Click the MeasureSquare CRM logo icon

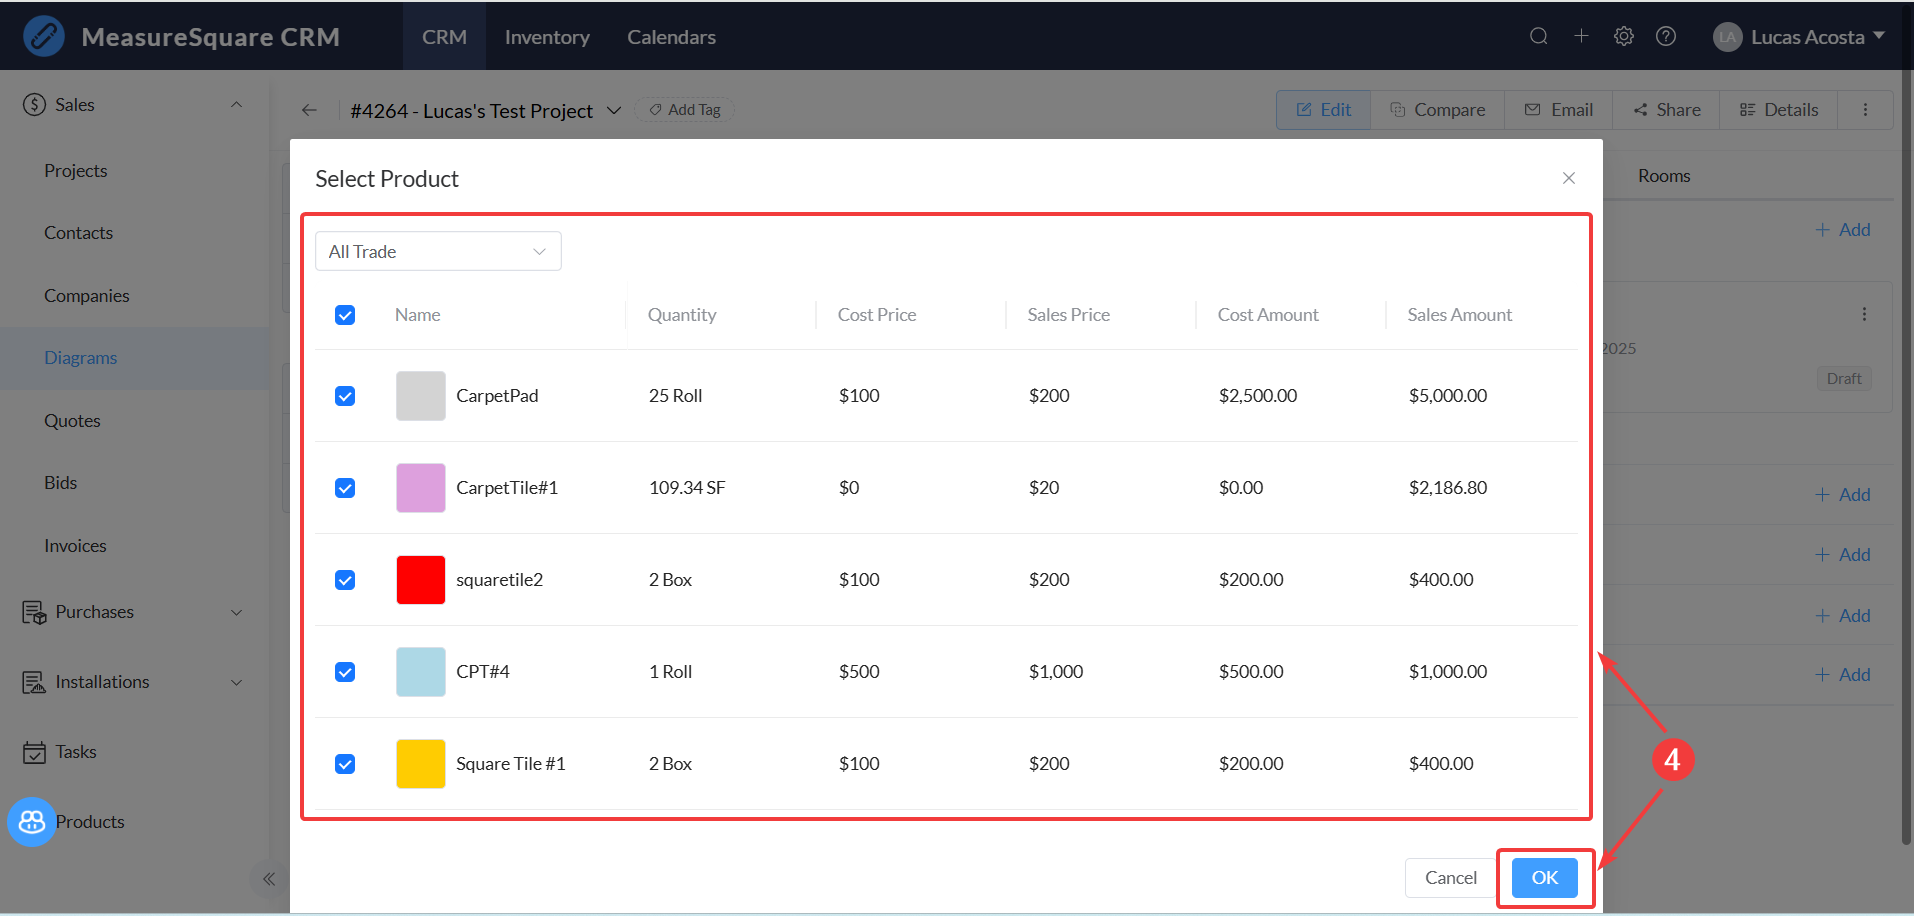(43, 36)
